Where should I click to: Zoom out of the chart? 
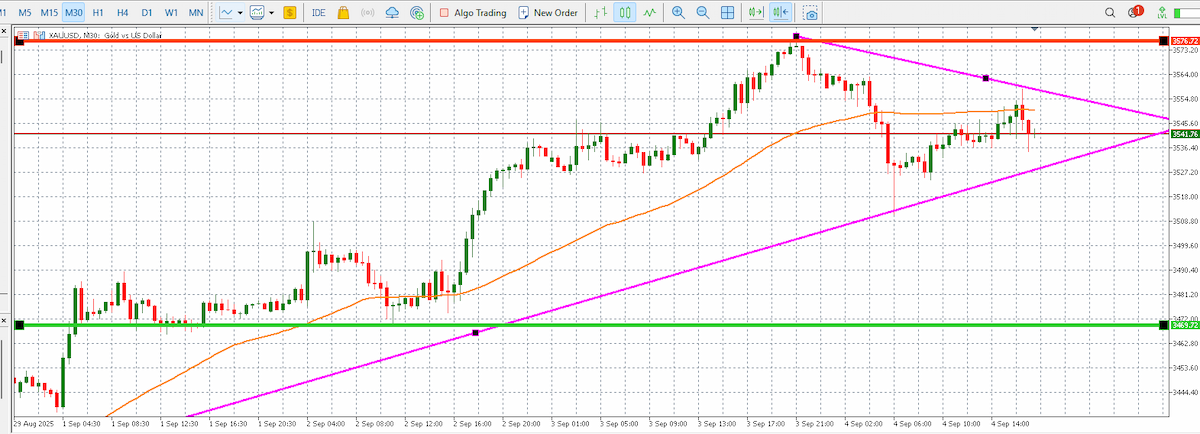[703, 13]
